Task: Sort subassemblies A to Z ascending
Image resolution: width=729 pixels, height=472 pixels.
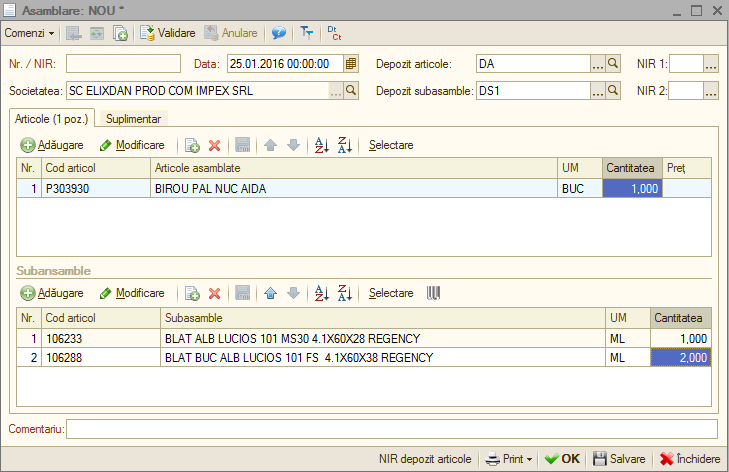Action: click(322, 293)
